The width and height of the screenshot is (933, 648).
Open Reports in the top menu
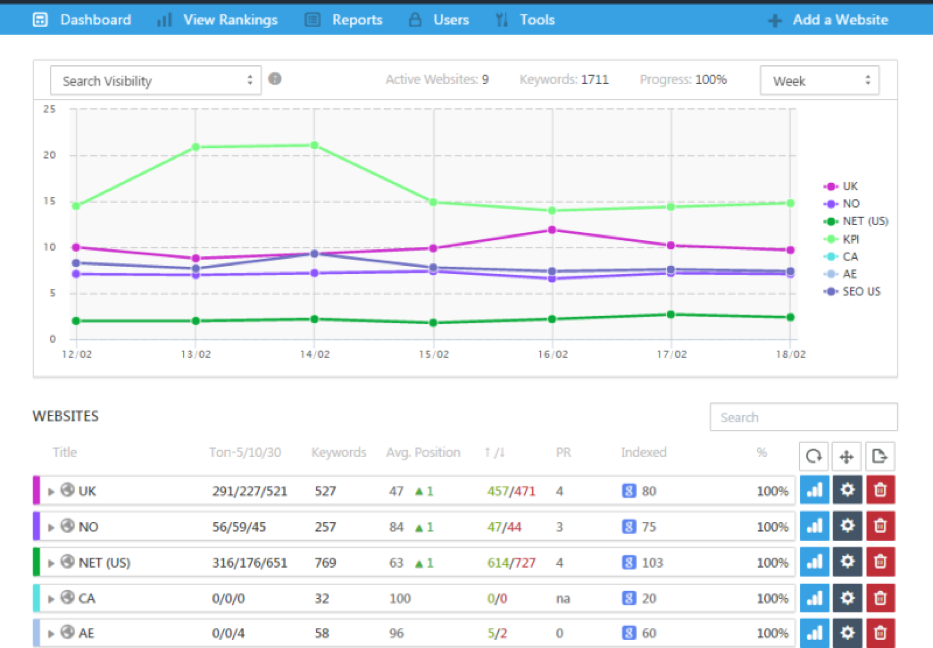coord(344,19)
